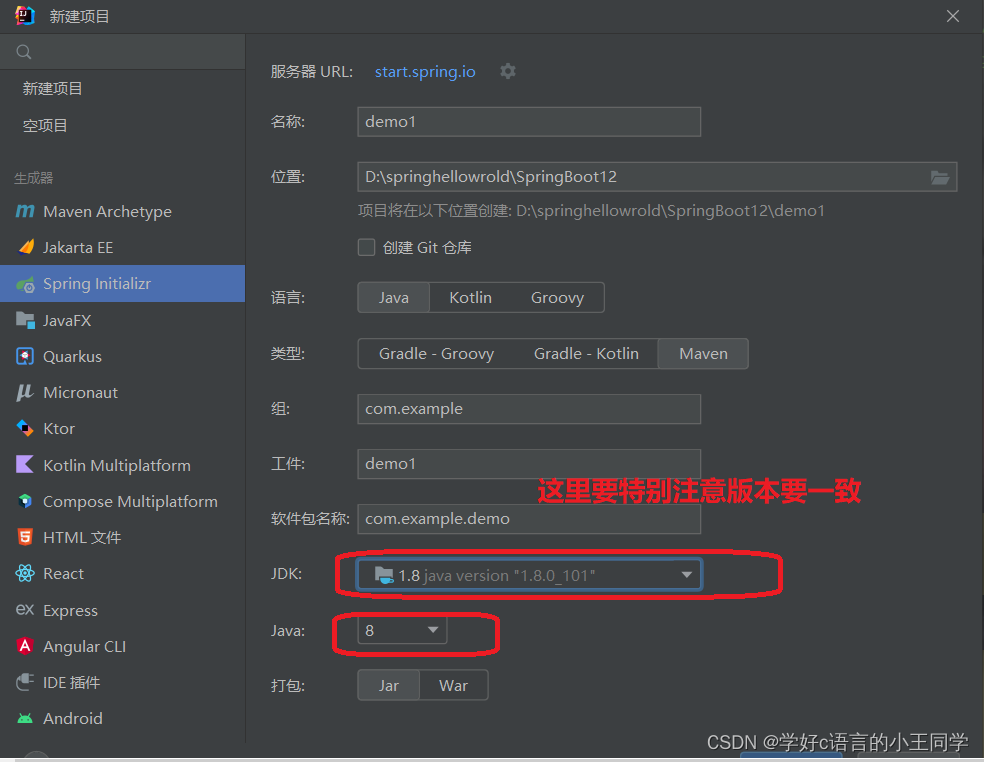Choose Maven build type

point(703,354)
